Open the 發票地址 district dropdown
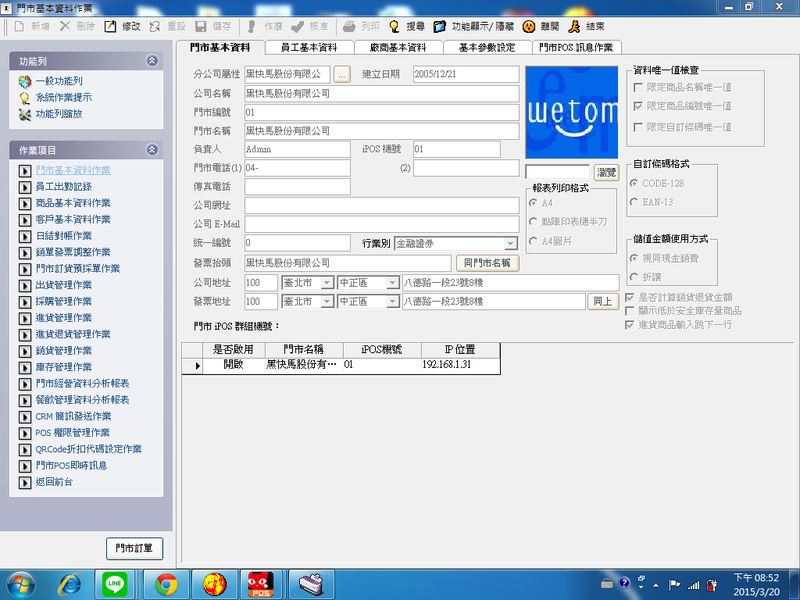 pyautogui.click(x=392, y=302)
